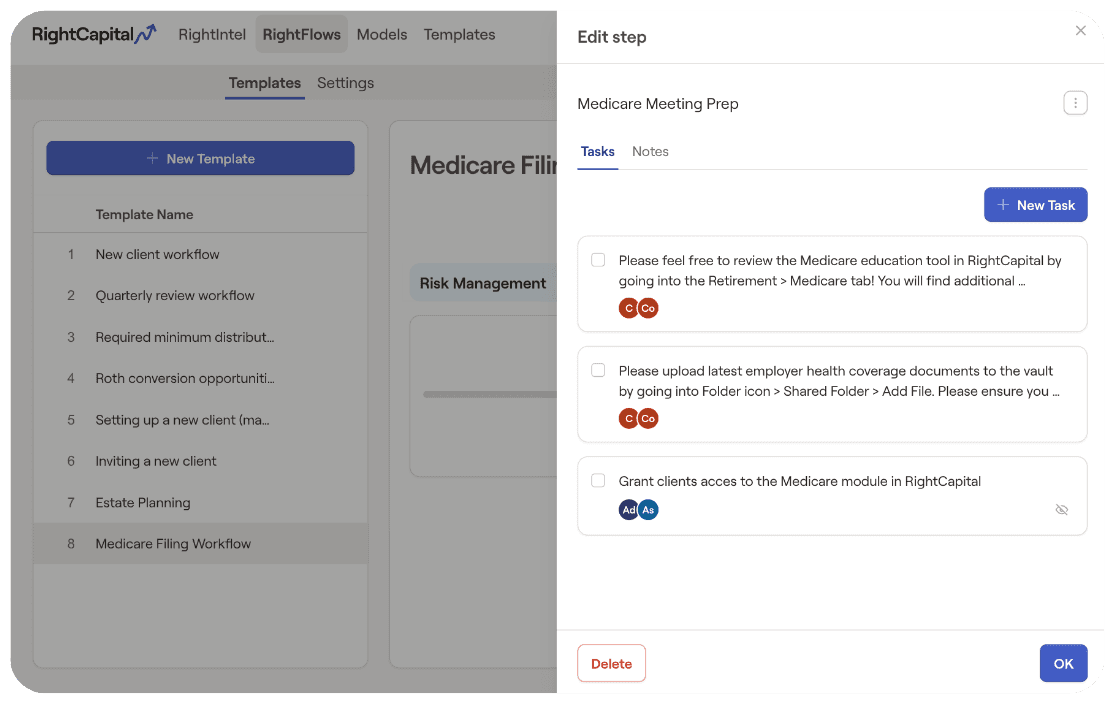Select the Inviting a new client template
Screen dimensions: 1116x704
pos(200,461)
